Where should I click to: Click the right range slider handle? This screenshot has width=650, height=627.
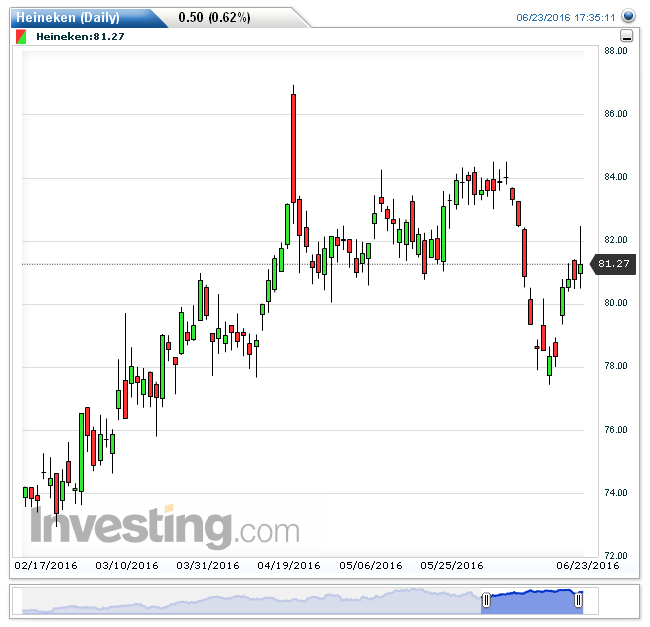click(578, 600)
